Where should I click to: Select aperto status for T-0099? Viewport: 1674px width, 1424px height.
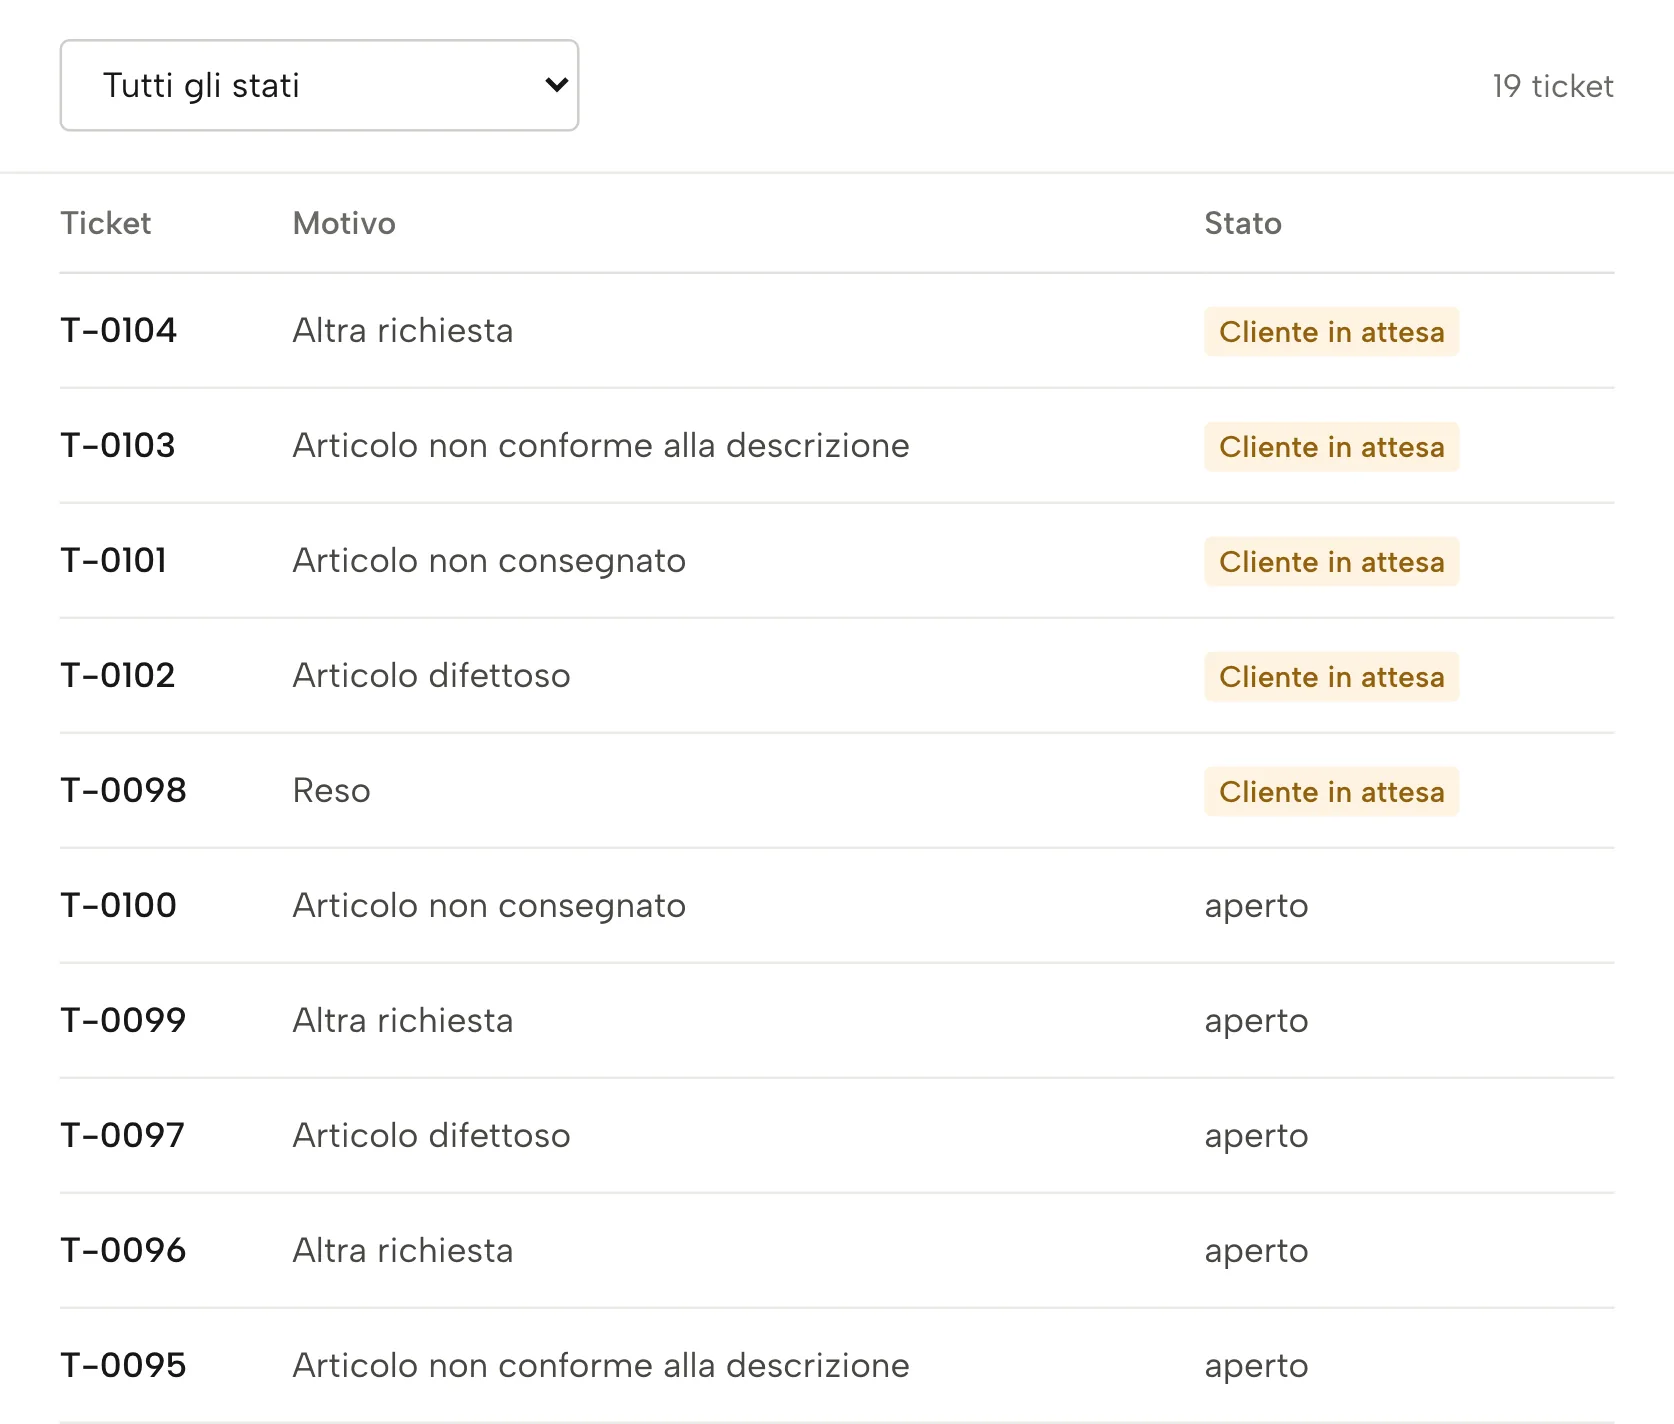tap(1256, 1021)
